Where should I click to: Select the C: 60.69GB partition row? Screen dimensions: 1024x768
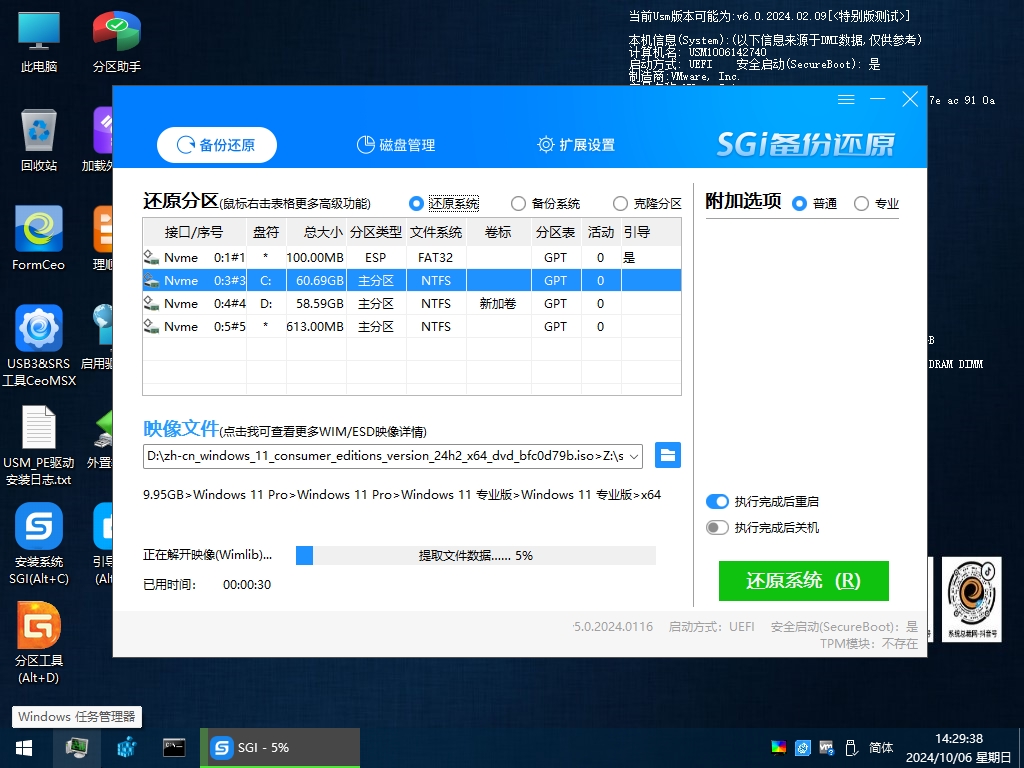click(x=412, y=280)
